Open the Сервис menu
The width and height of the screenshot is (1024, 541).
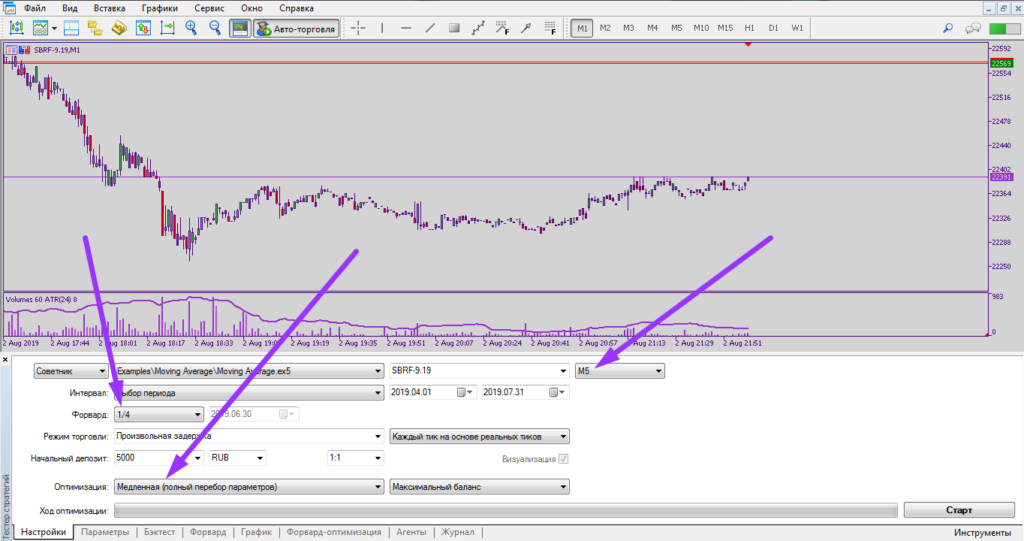(209, 8)
